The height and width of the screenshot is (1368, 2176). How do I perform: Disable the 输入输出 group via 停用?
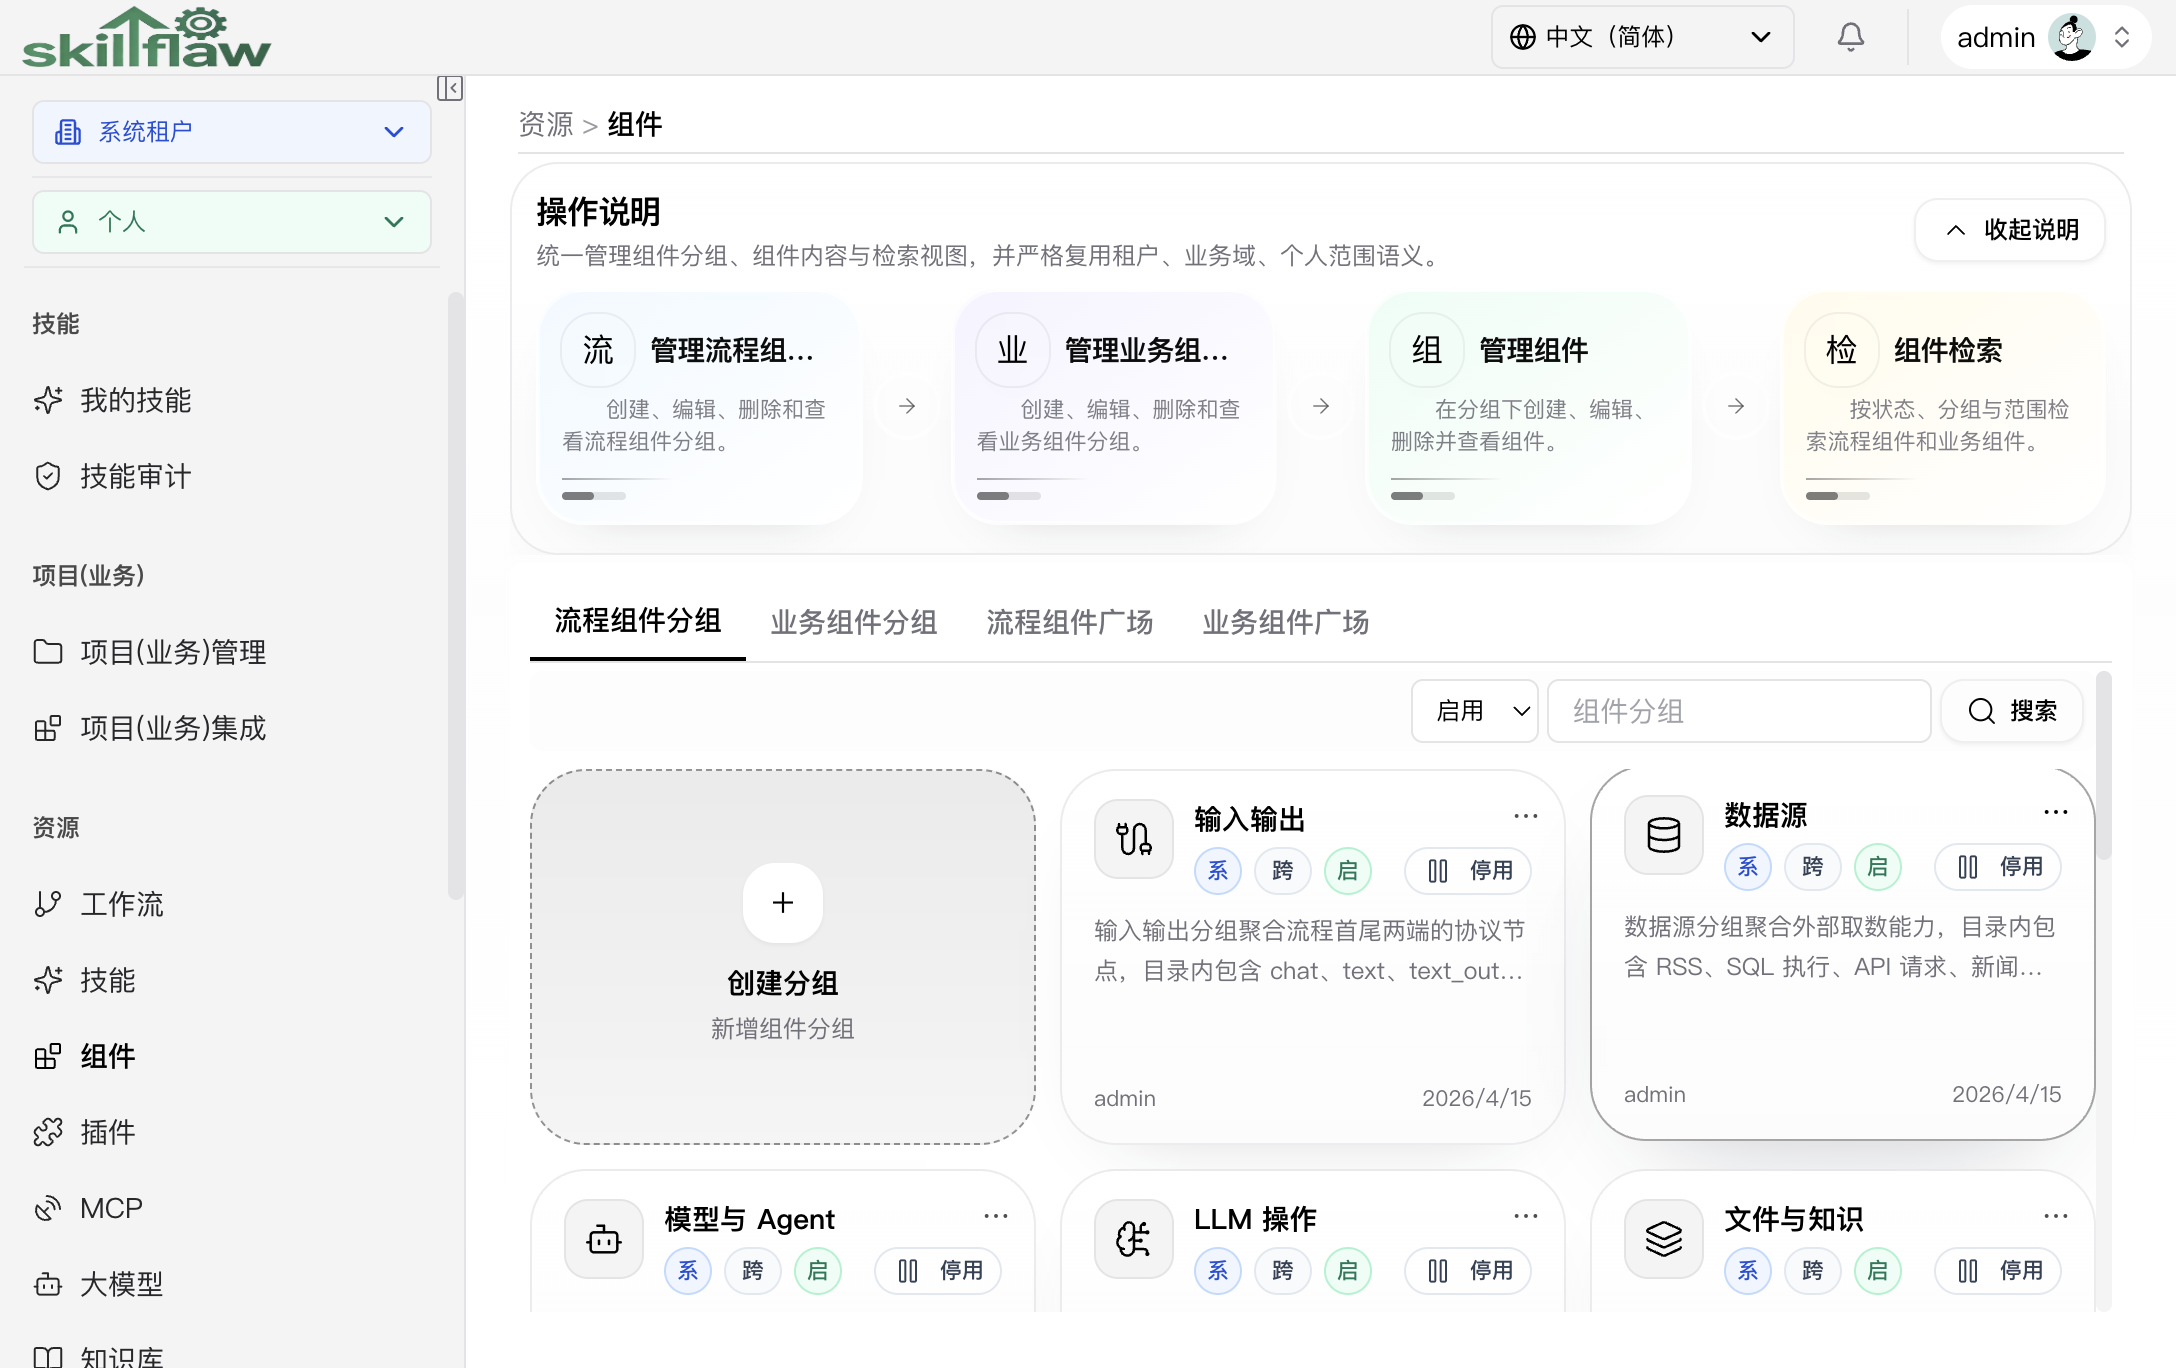pos(1468,871)
